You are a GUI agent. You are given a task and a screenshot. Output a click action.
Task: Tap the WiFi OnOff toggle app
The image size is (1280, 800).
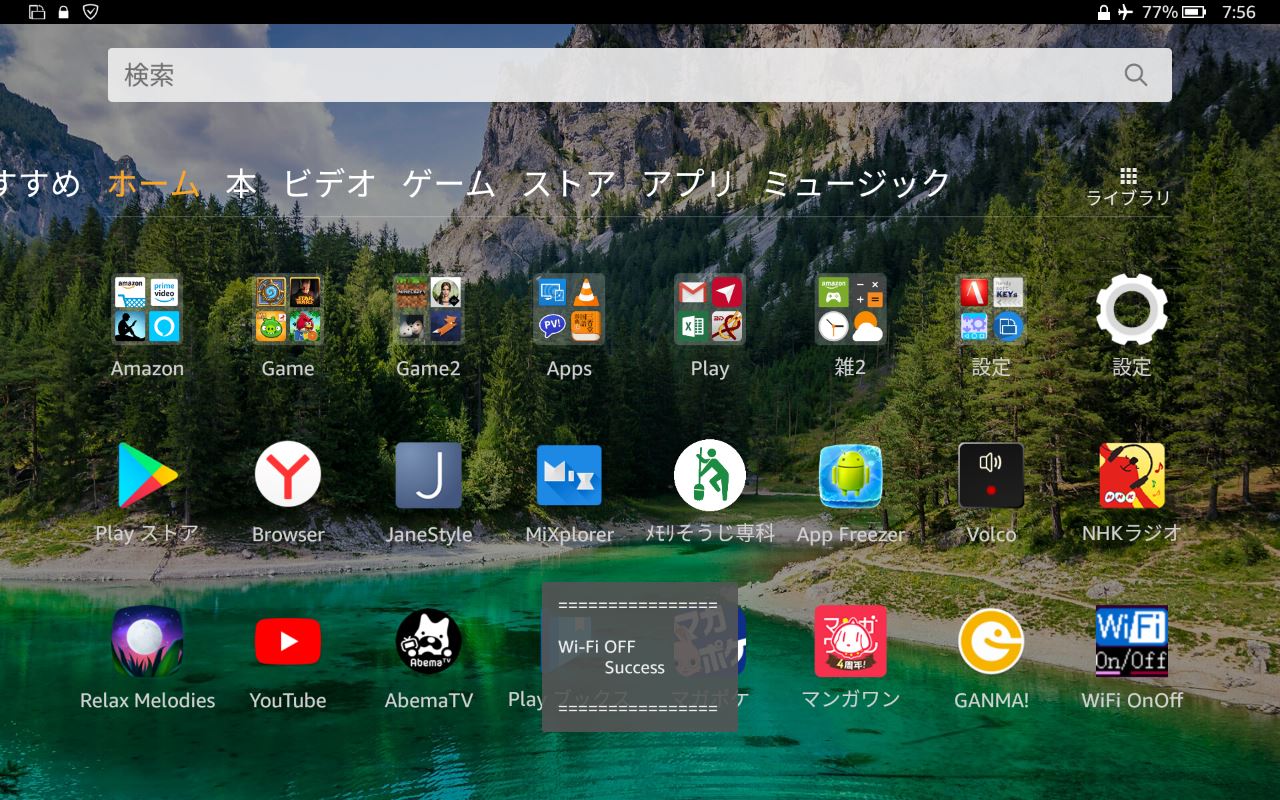click(1132, 642)
